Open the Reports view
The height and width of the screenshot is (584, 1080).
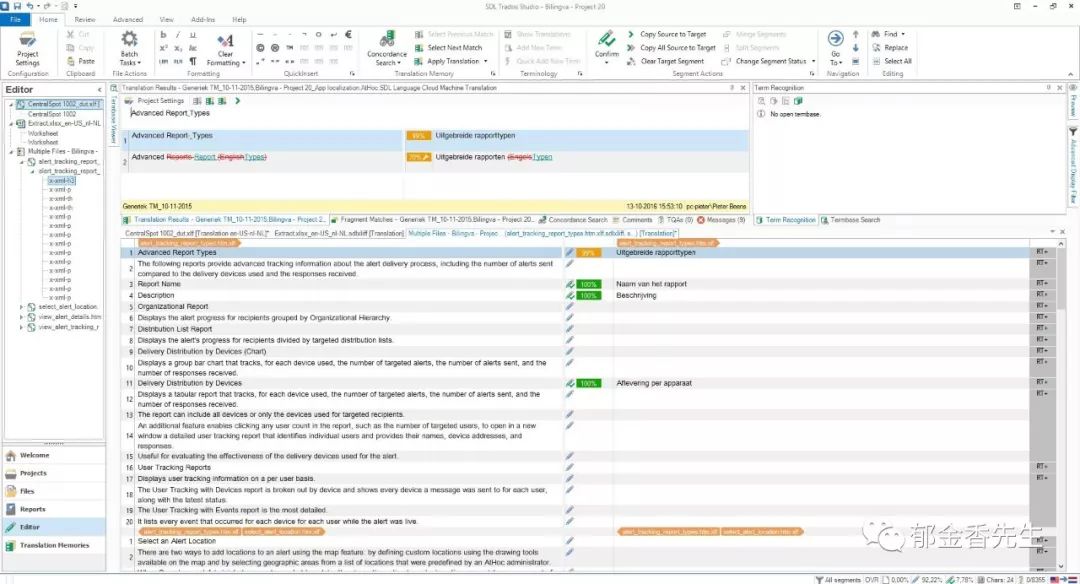54,509
